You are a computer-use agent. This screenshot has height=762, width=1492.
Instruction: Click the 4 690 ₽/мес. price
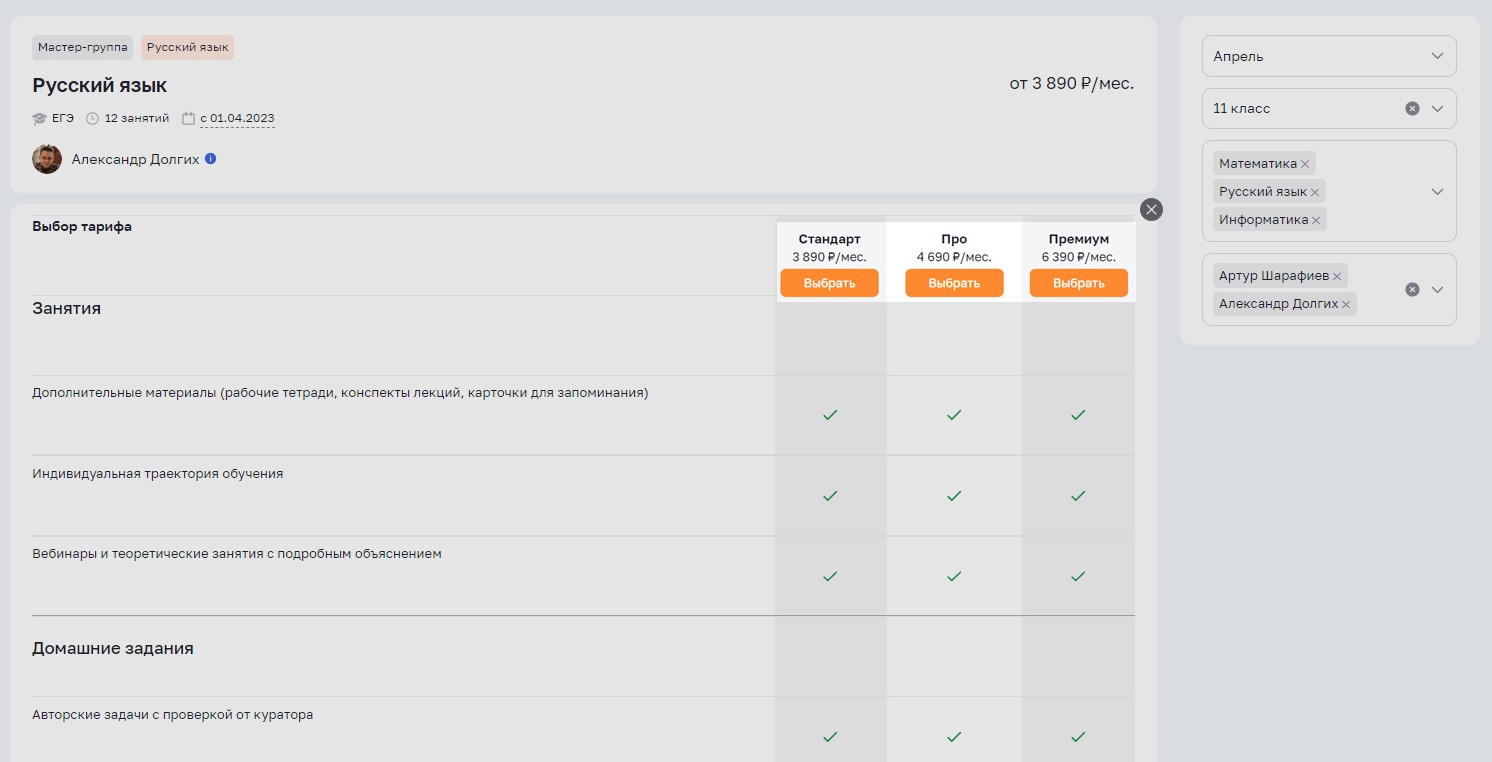(954, 257)
